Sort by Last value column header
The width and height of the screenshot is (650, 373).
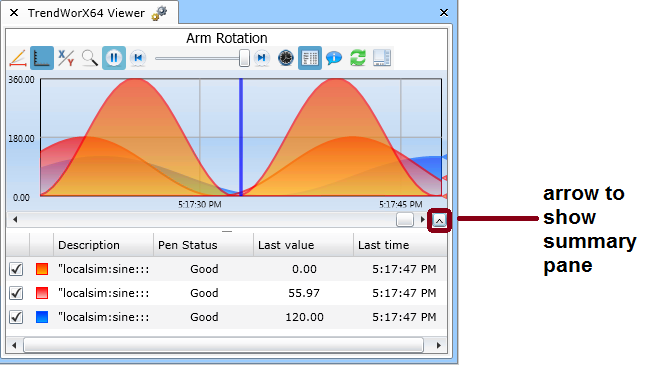(303, 245)
